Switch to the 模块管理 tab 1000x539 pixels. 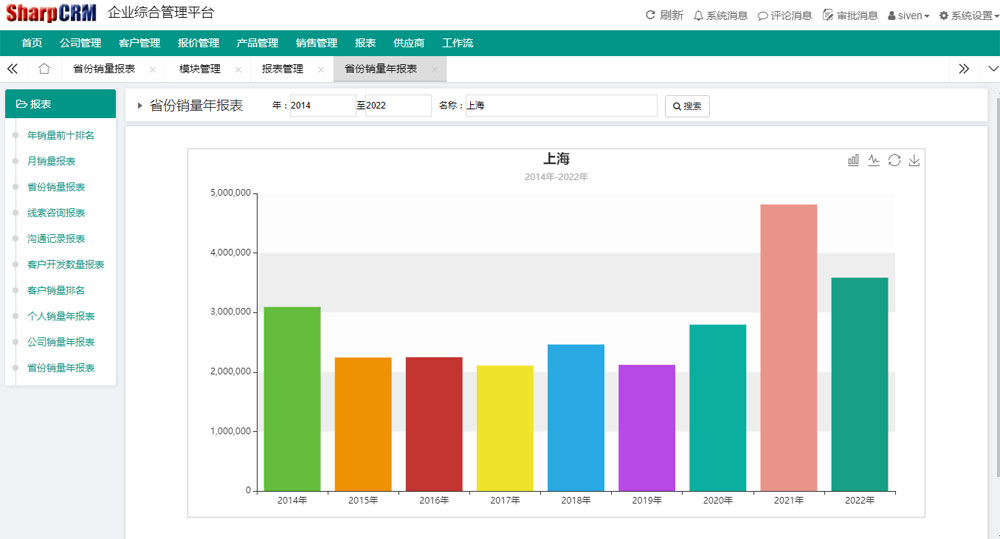pyautogui.click(x=200, y=69)
